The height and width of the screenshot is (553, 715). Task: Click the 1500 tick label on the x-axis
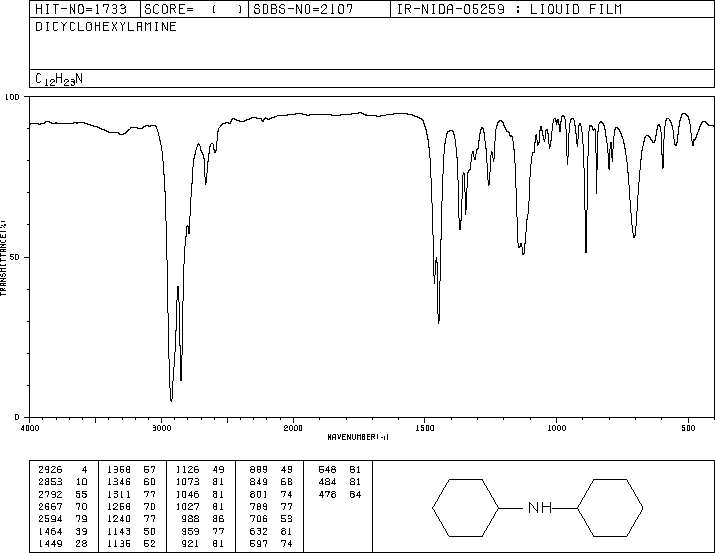[x=425, y=428]
